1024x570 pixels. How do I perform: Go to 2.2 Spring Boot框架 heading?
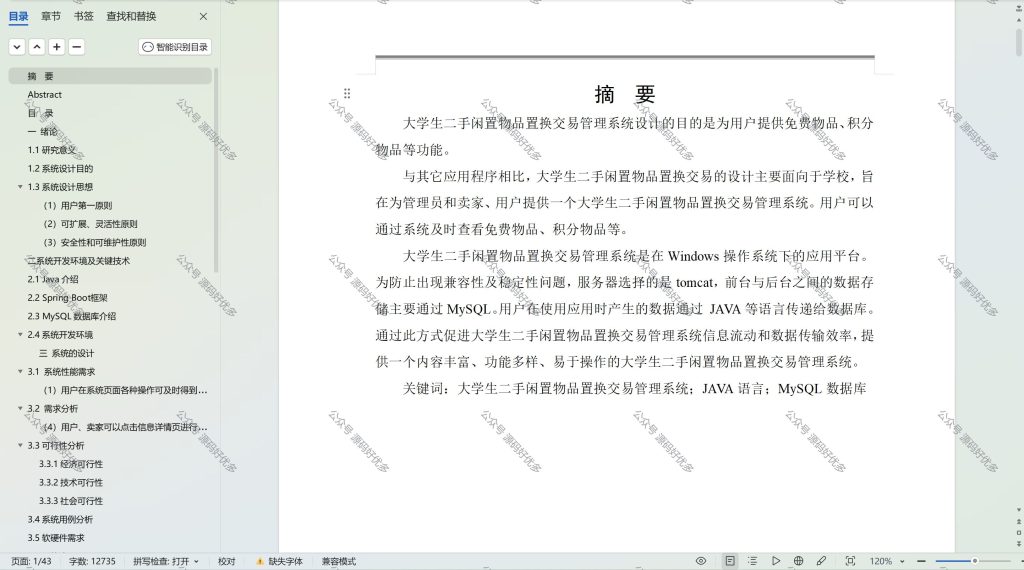pyautogui.click(x=67, y=298)
